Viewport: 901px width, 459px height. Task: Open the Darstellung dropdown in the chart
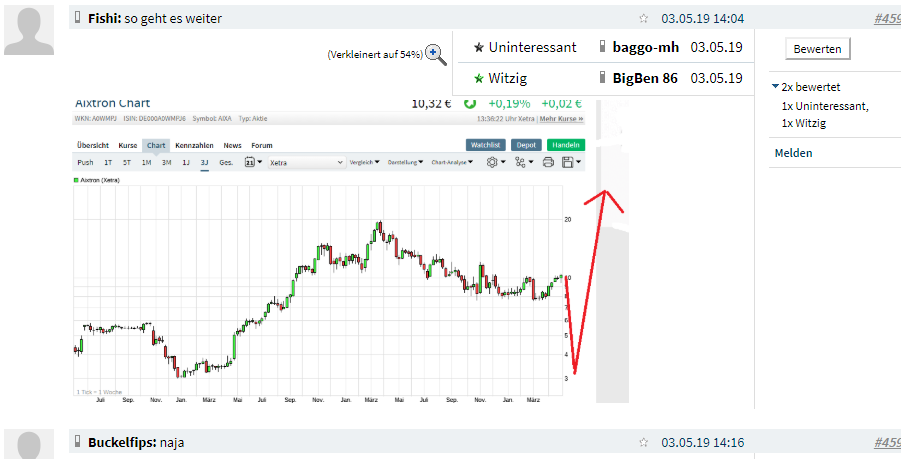[406, 163]
